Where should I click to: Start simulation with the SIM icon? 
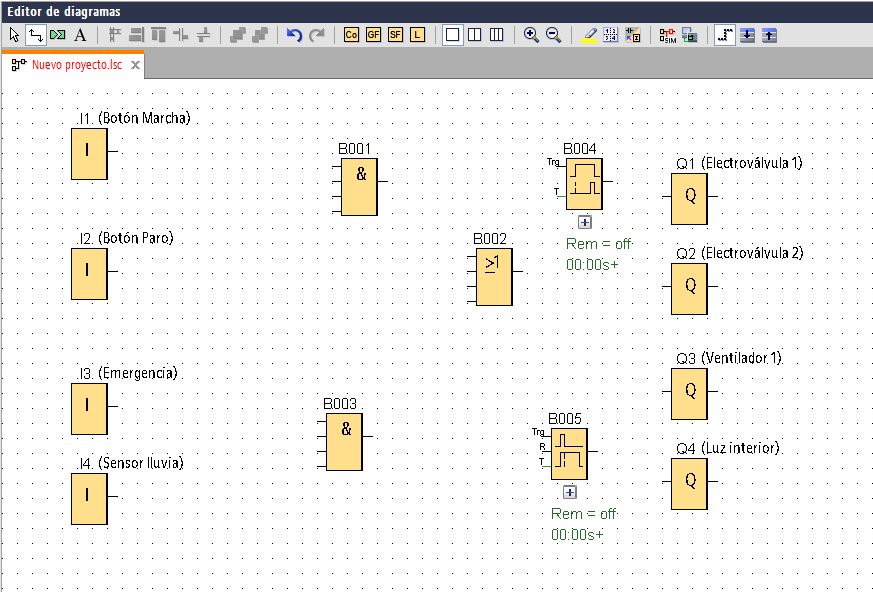pyautogui.click(x=668, y=35)
